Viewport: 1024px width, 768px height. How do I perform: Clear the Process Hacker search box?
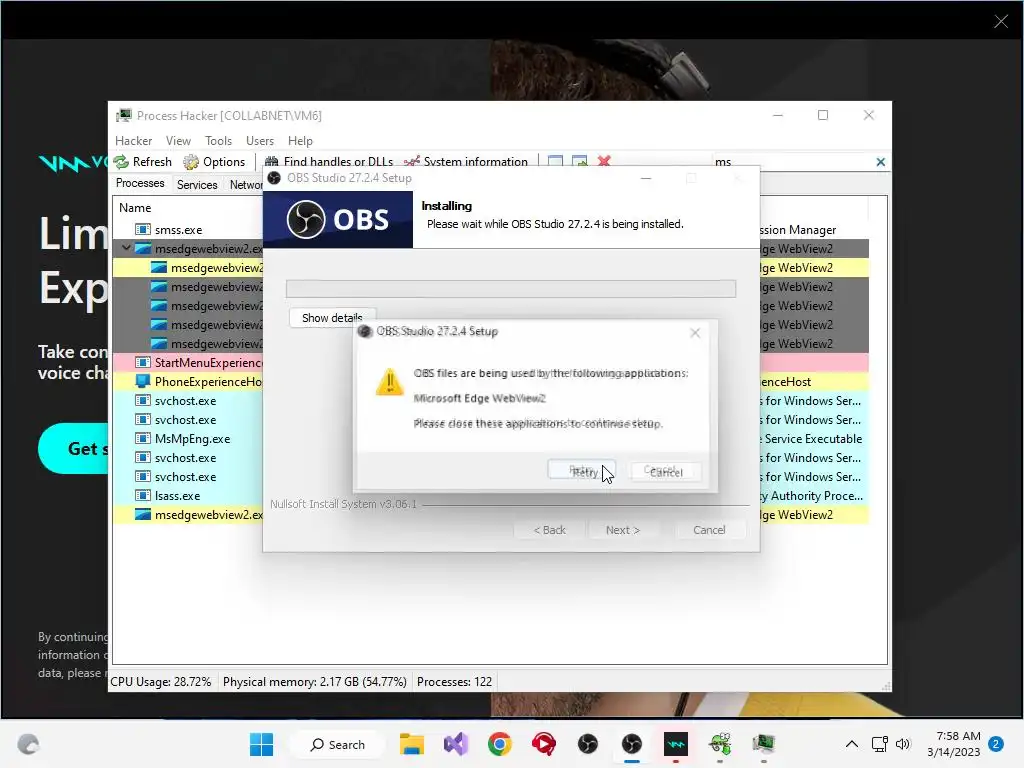[880, 162]
